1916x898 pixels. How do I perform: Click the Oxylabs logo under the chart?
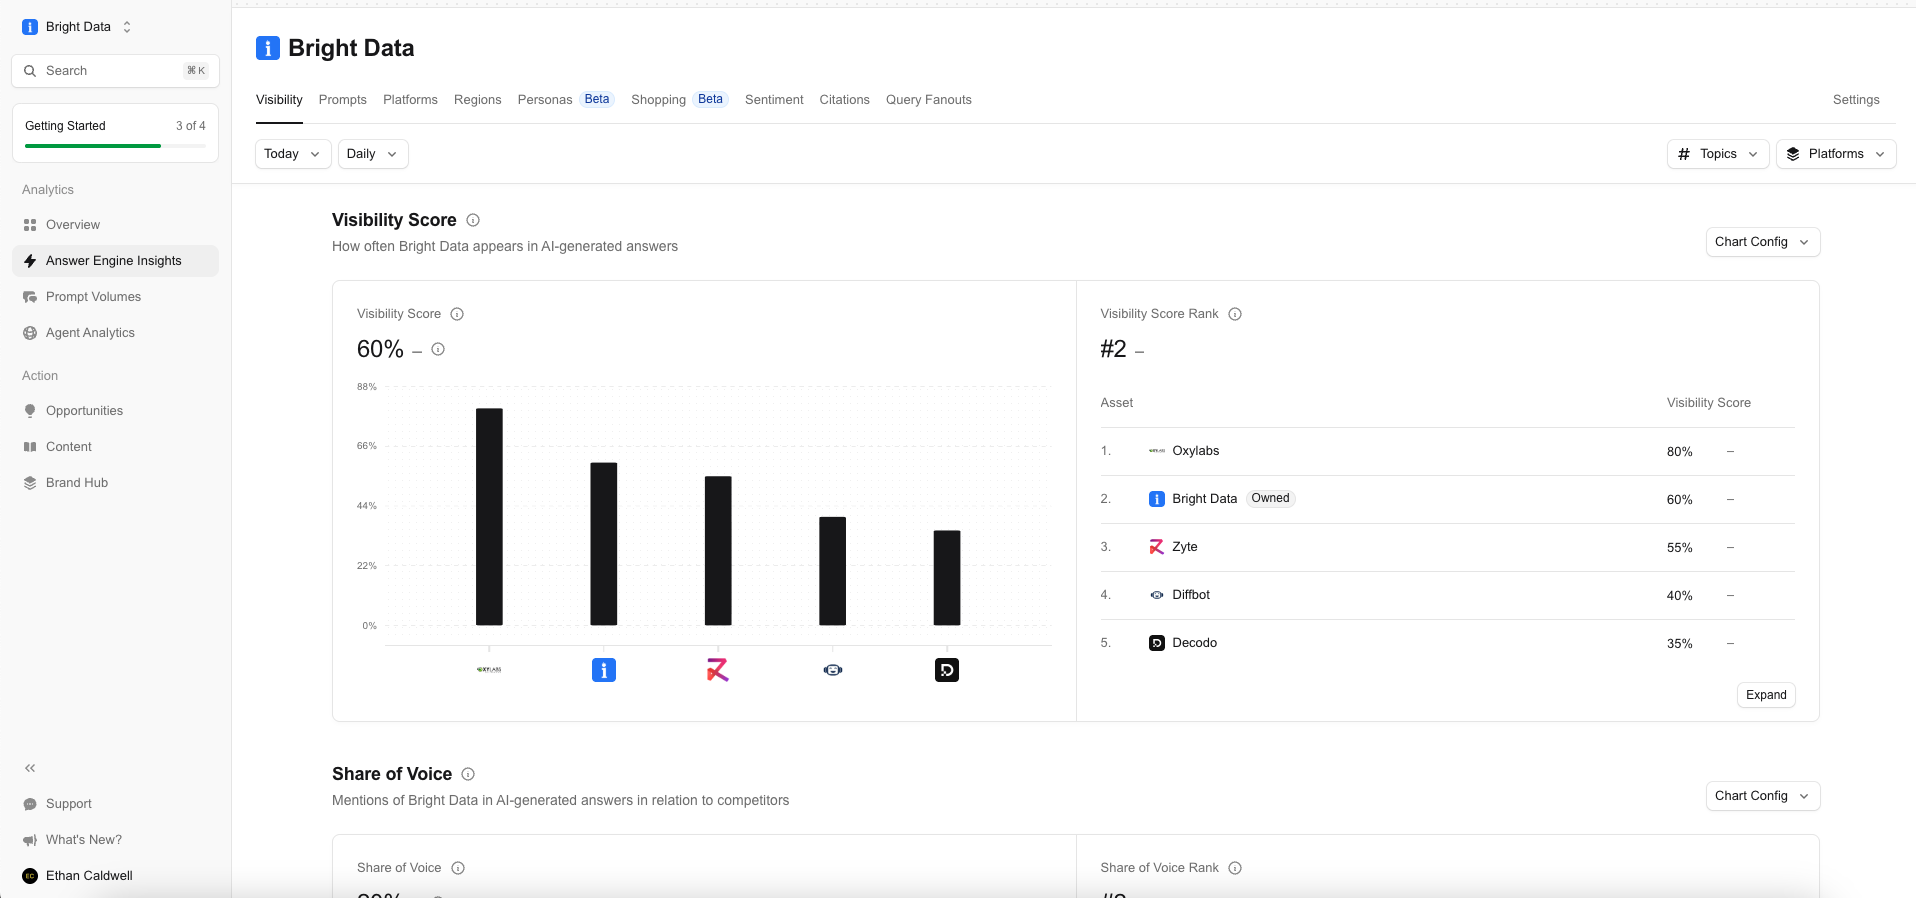(489, 670)
